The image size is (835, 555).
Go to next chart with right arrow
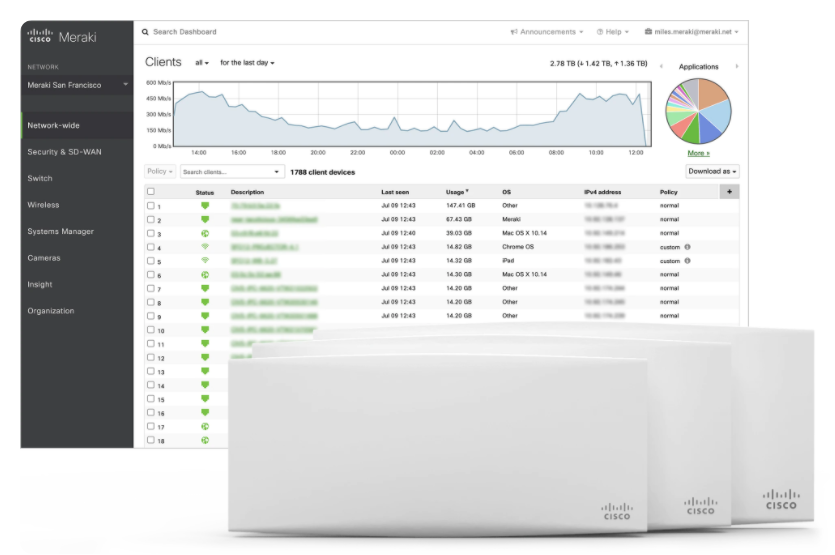[737, 67]
